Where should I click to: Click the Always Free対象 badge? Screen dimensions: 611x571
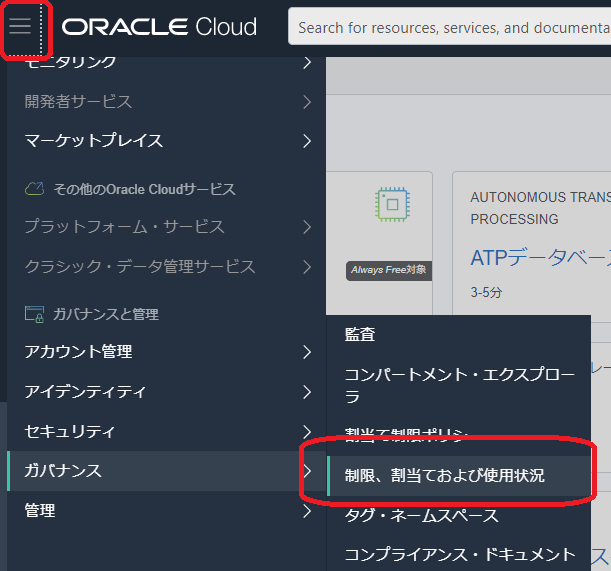pyautogui.click(x=389, y=270)
